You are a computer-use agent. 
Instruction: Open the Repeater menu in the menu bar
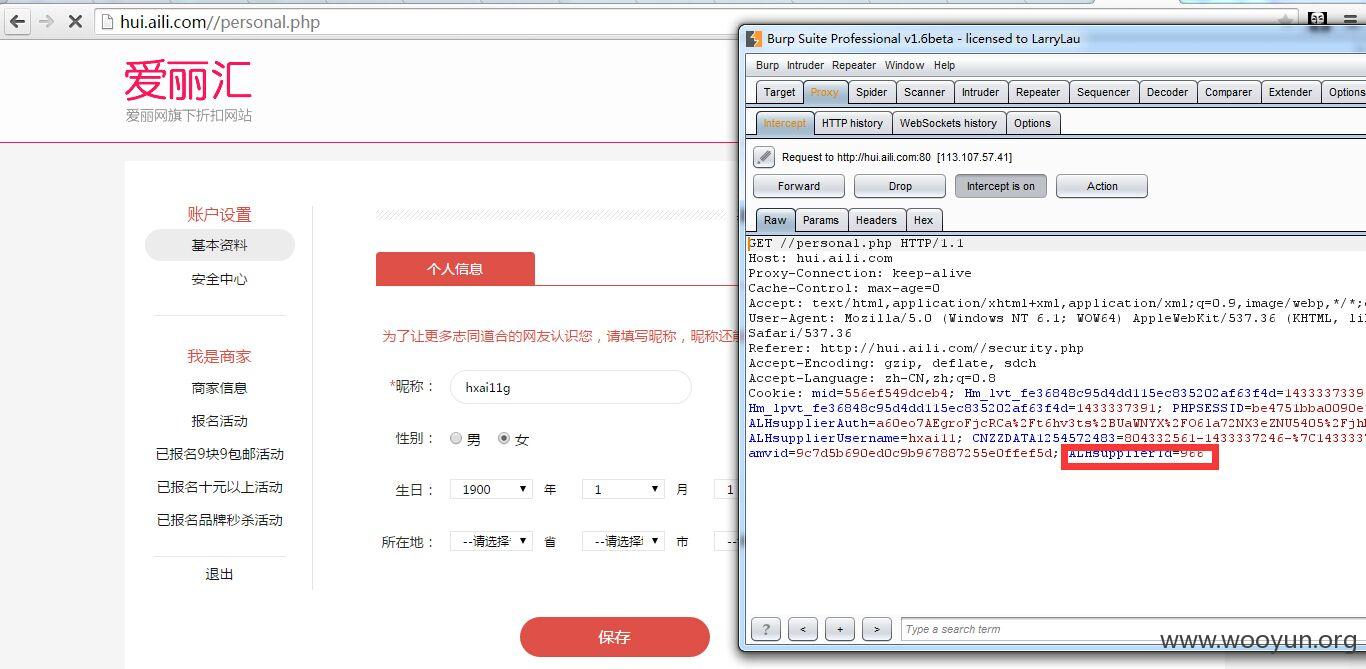pyautogui.click(x=853, y=65)
